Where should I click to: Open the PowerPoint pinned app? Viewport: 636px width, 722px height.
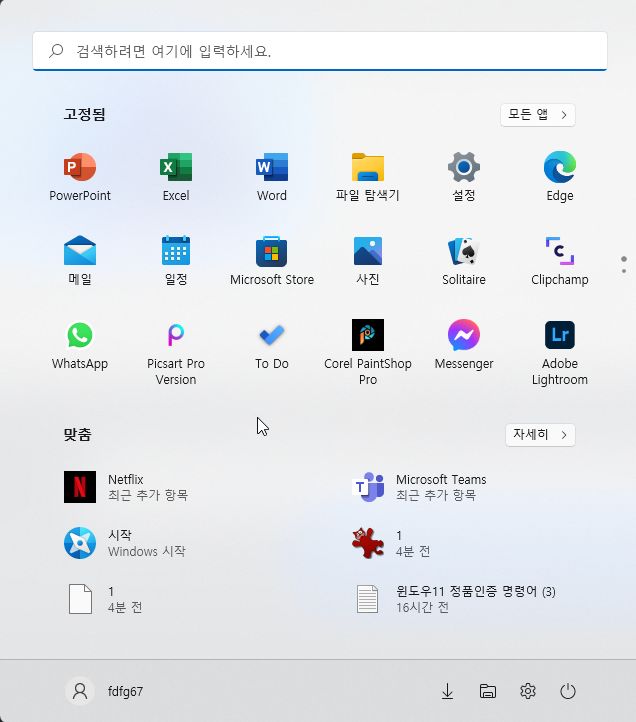coord(80,177)
